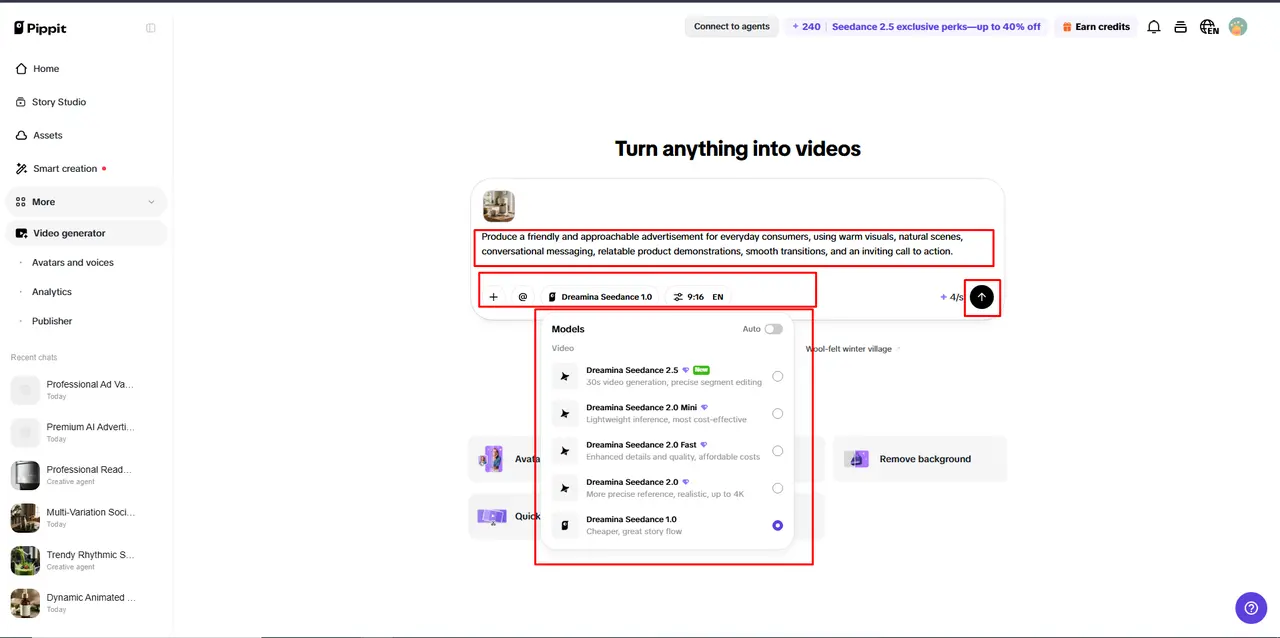Toggle the Auto model switch
The image size is (1280, 638).
tap(773, 329)
